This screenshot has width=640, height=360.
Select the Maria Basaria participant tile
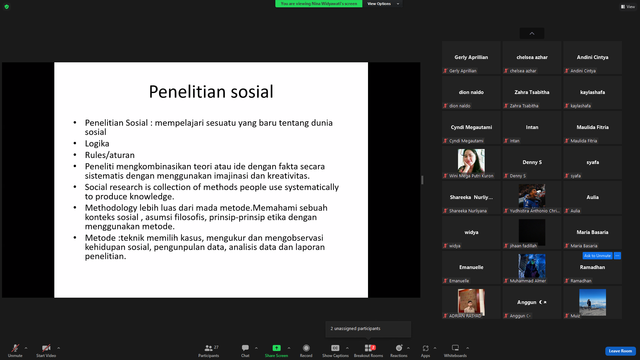tap(592, 233)
